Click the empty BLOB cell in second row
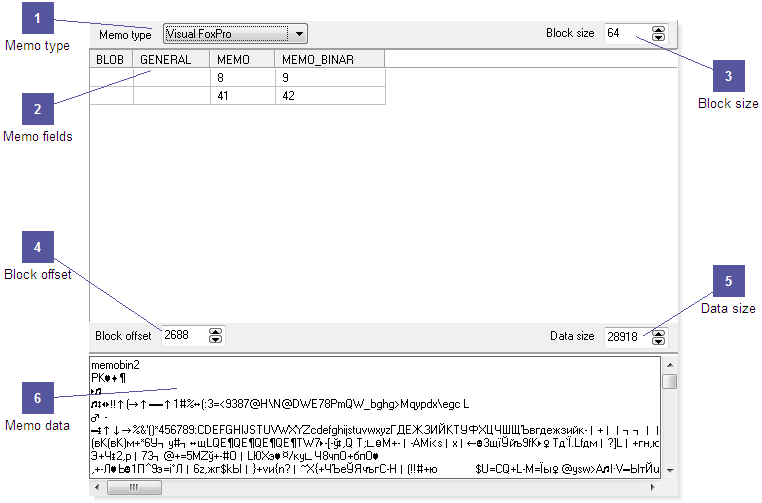Viewport: 762px width, 503px height. tap(111, 96)
